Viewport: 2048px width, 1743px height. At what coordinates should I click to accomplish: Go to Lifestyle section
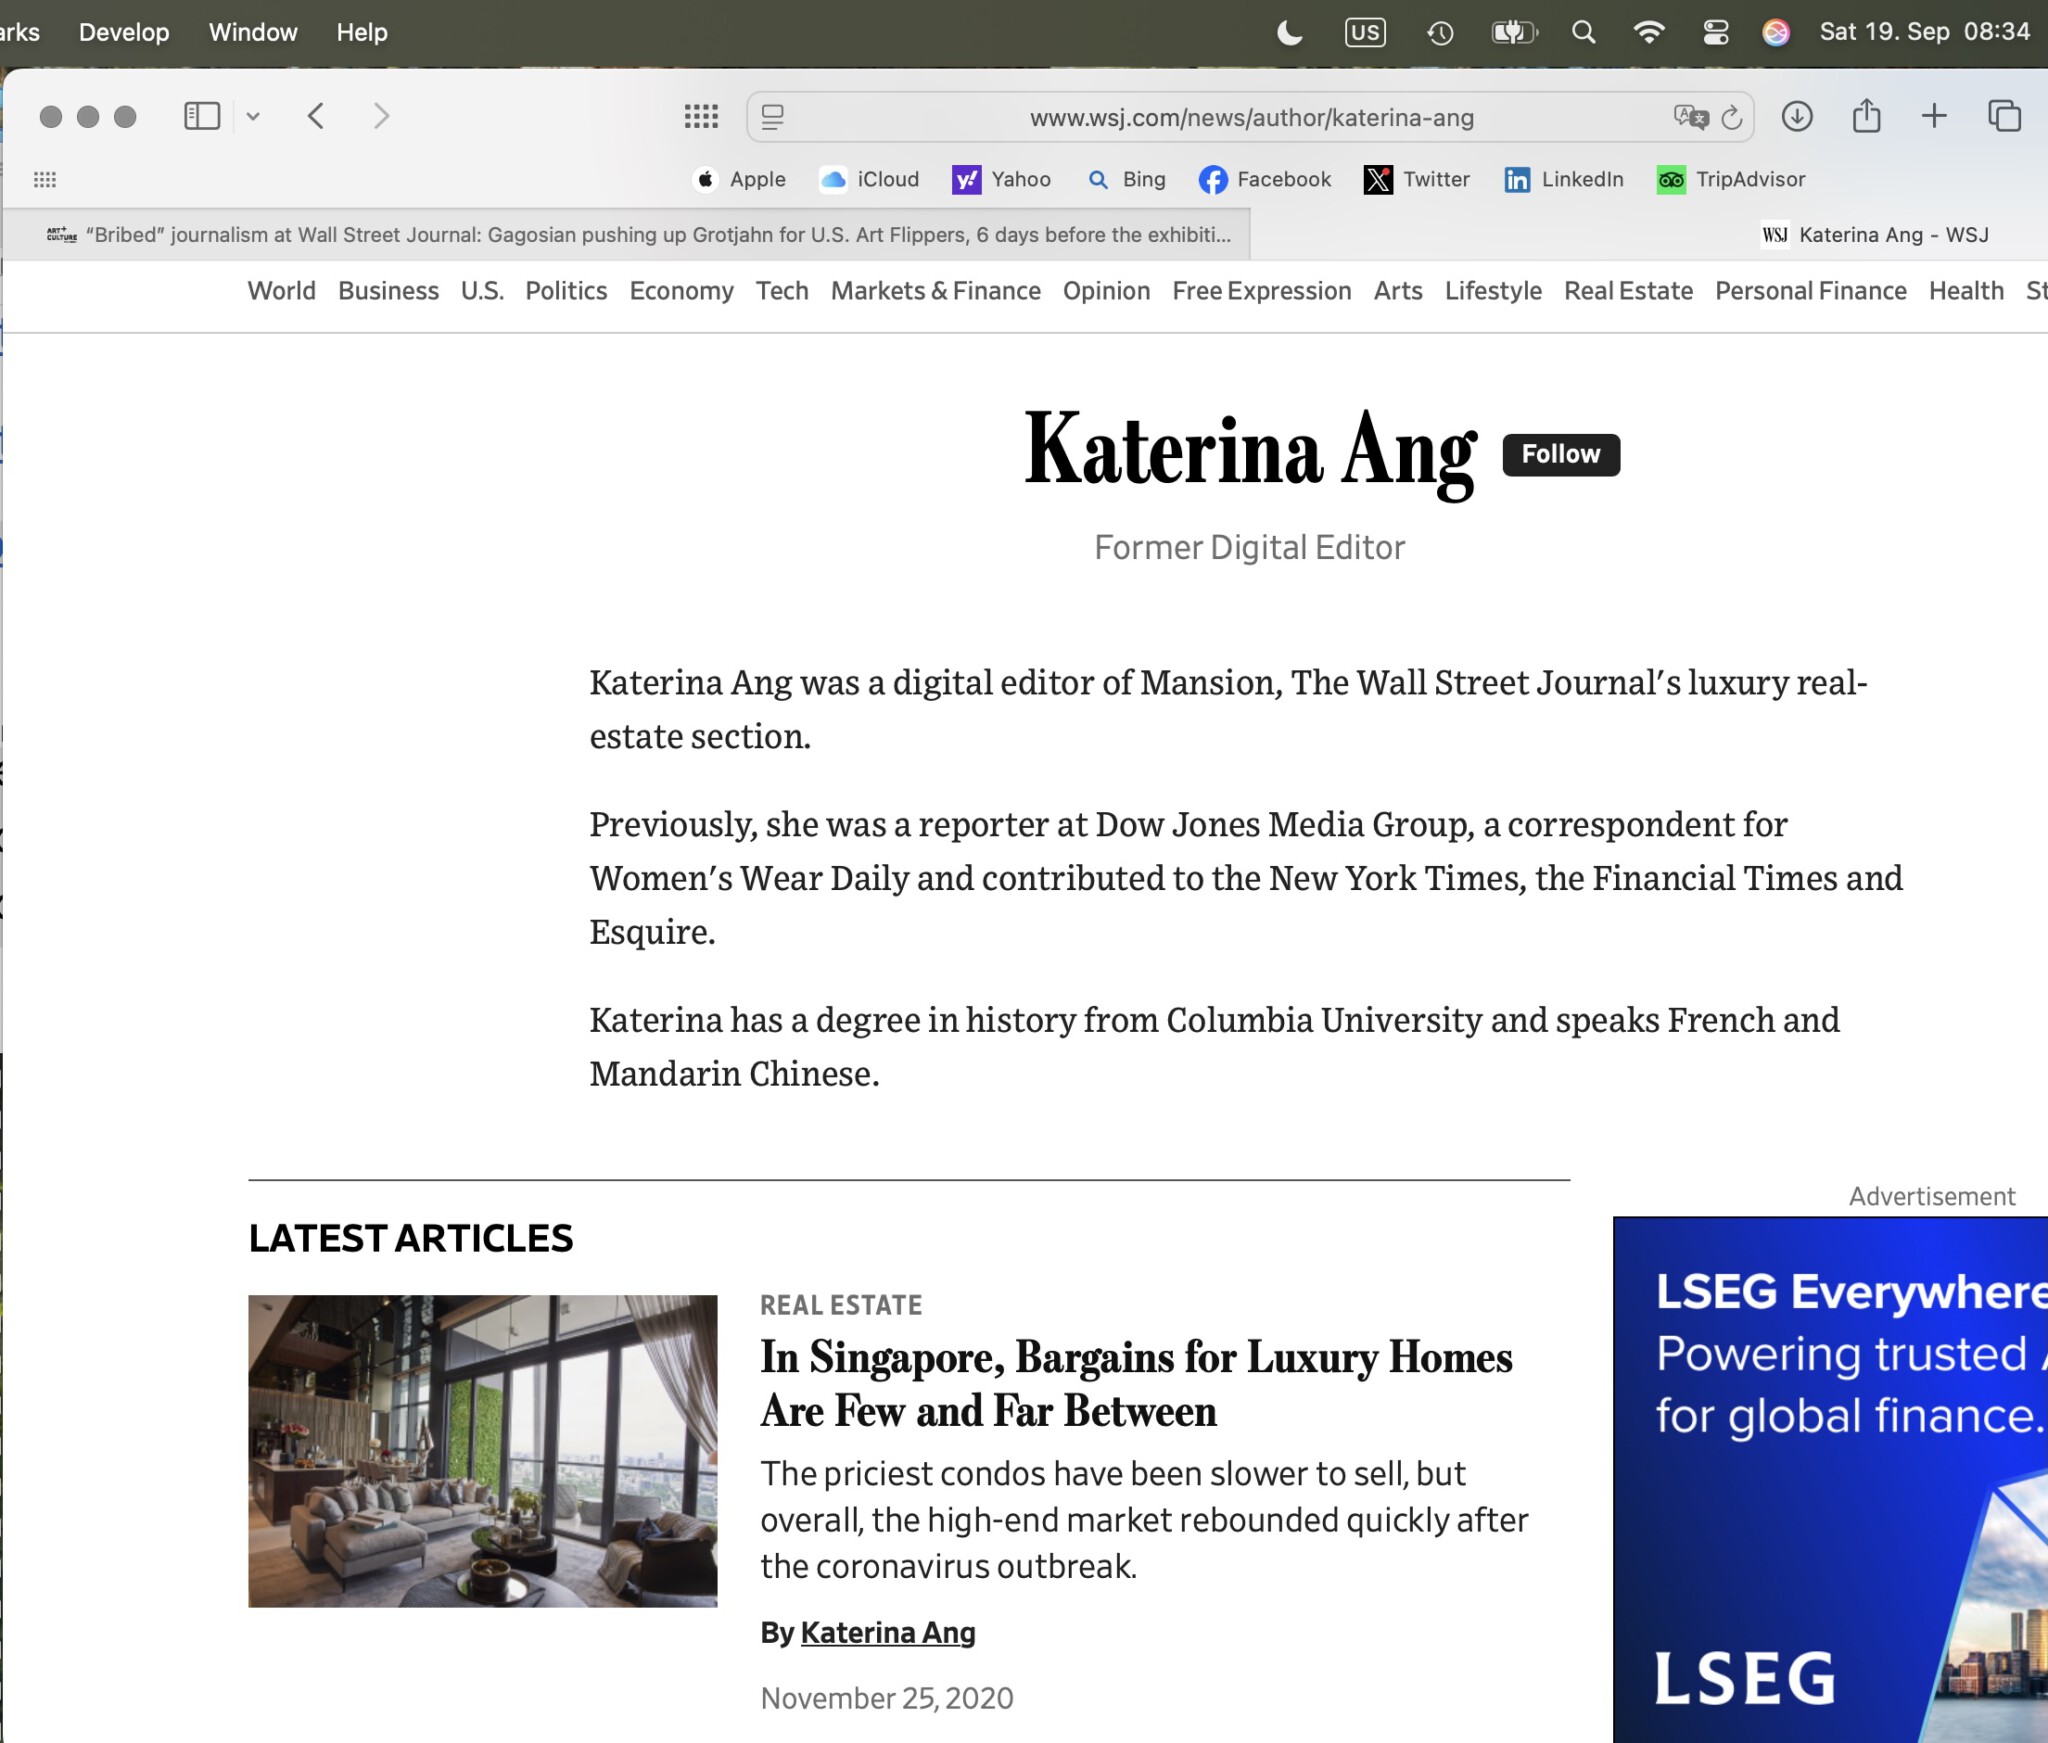click(x=1493, y=291)
